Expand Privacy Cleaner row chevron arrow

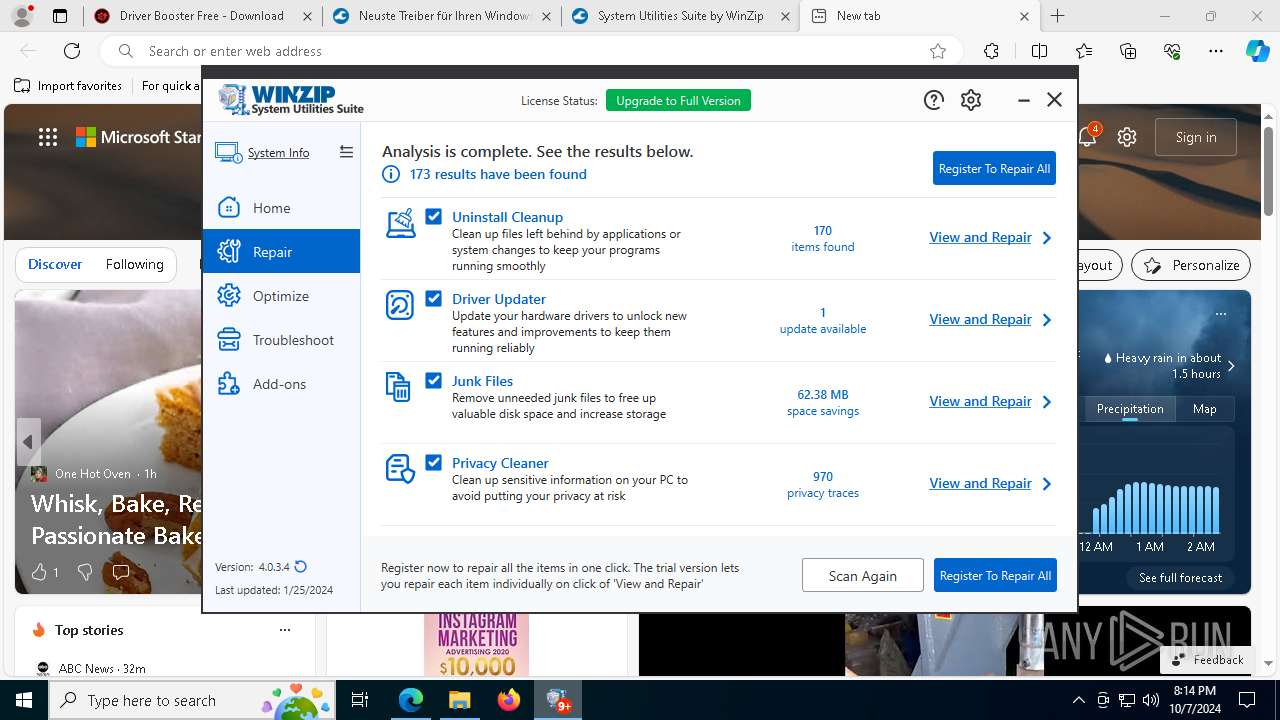tap(1047, 484)
